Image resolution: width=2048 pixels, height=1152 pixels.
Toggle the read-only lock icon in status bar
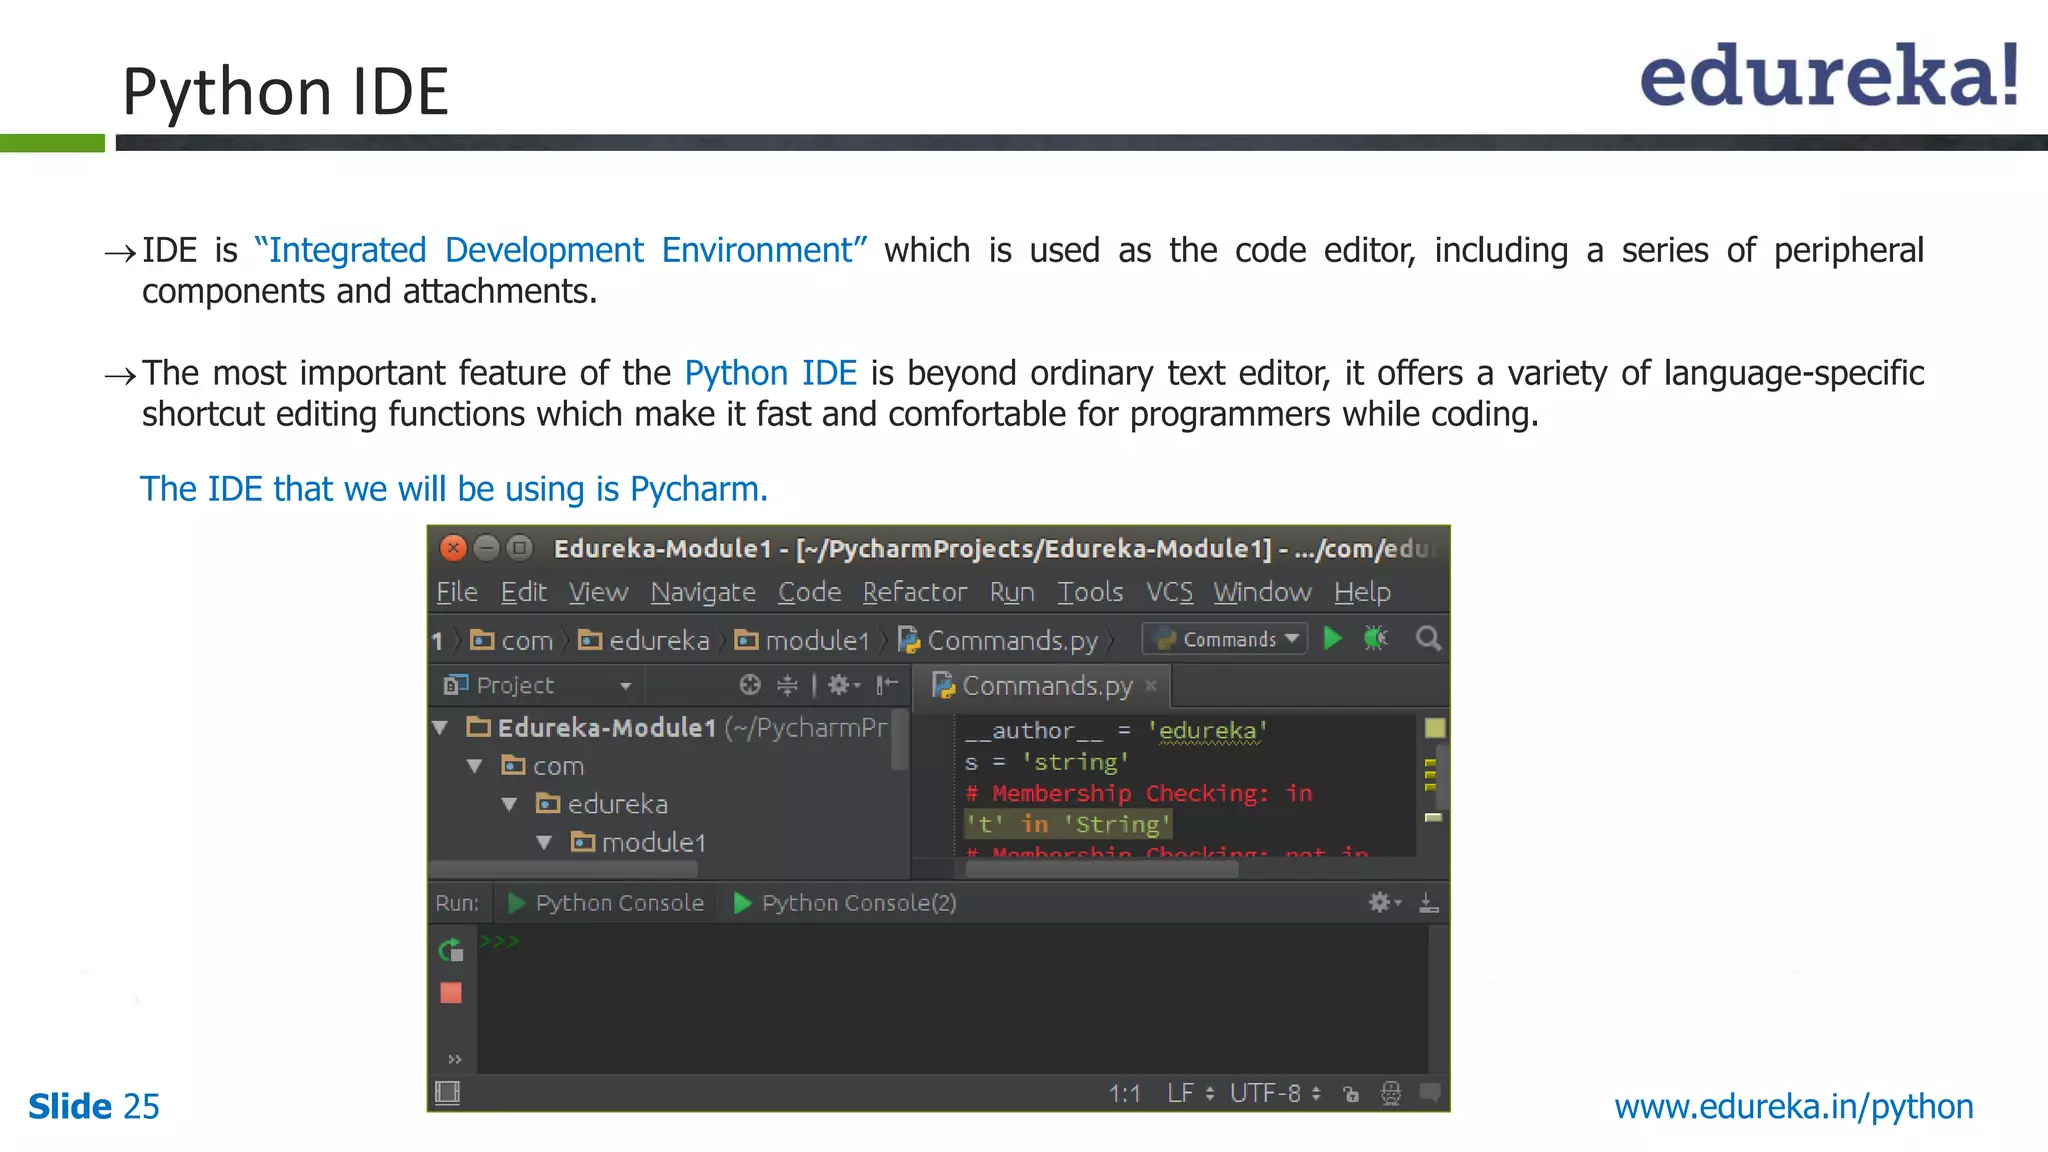(1351, 1093)
